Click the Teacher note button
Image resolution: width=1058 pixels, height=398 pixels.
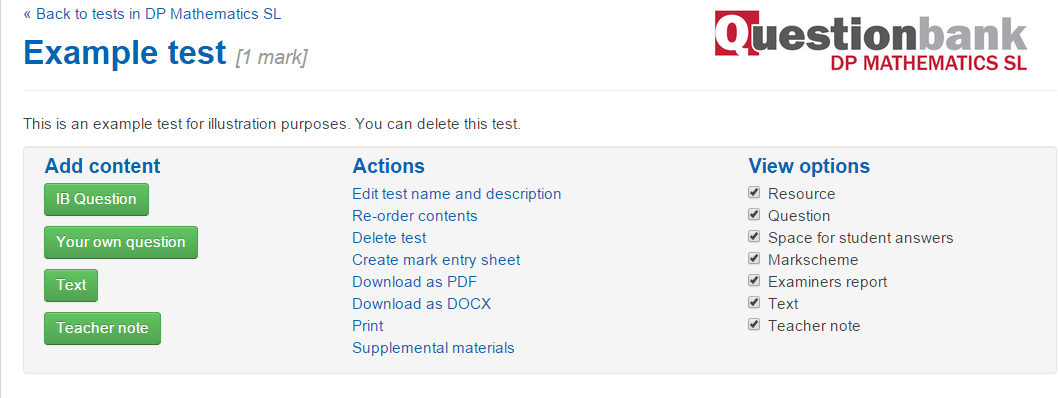(x=103, y=329)
